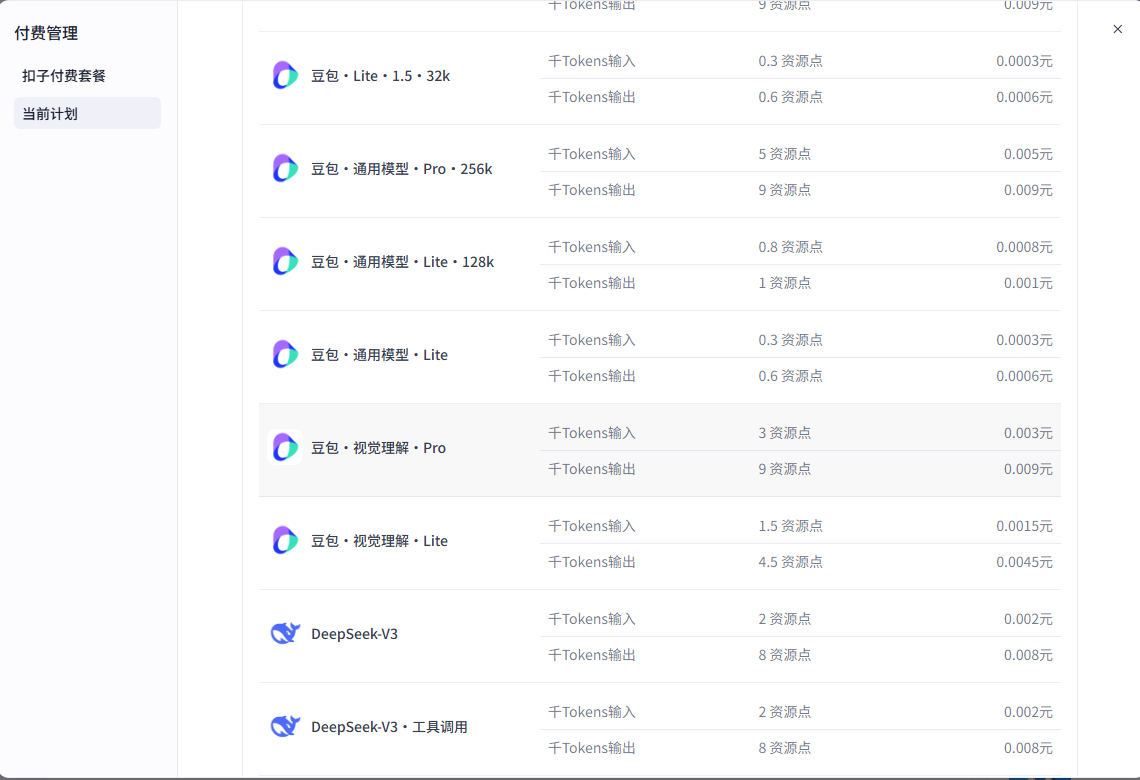
Task: Click the model name 豆包·通用模型·Lite without 128k
Action: 380,355
